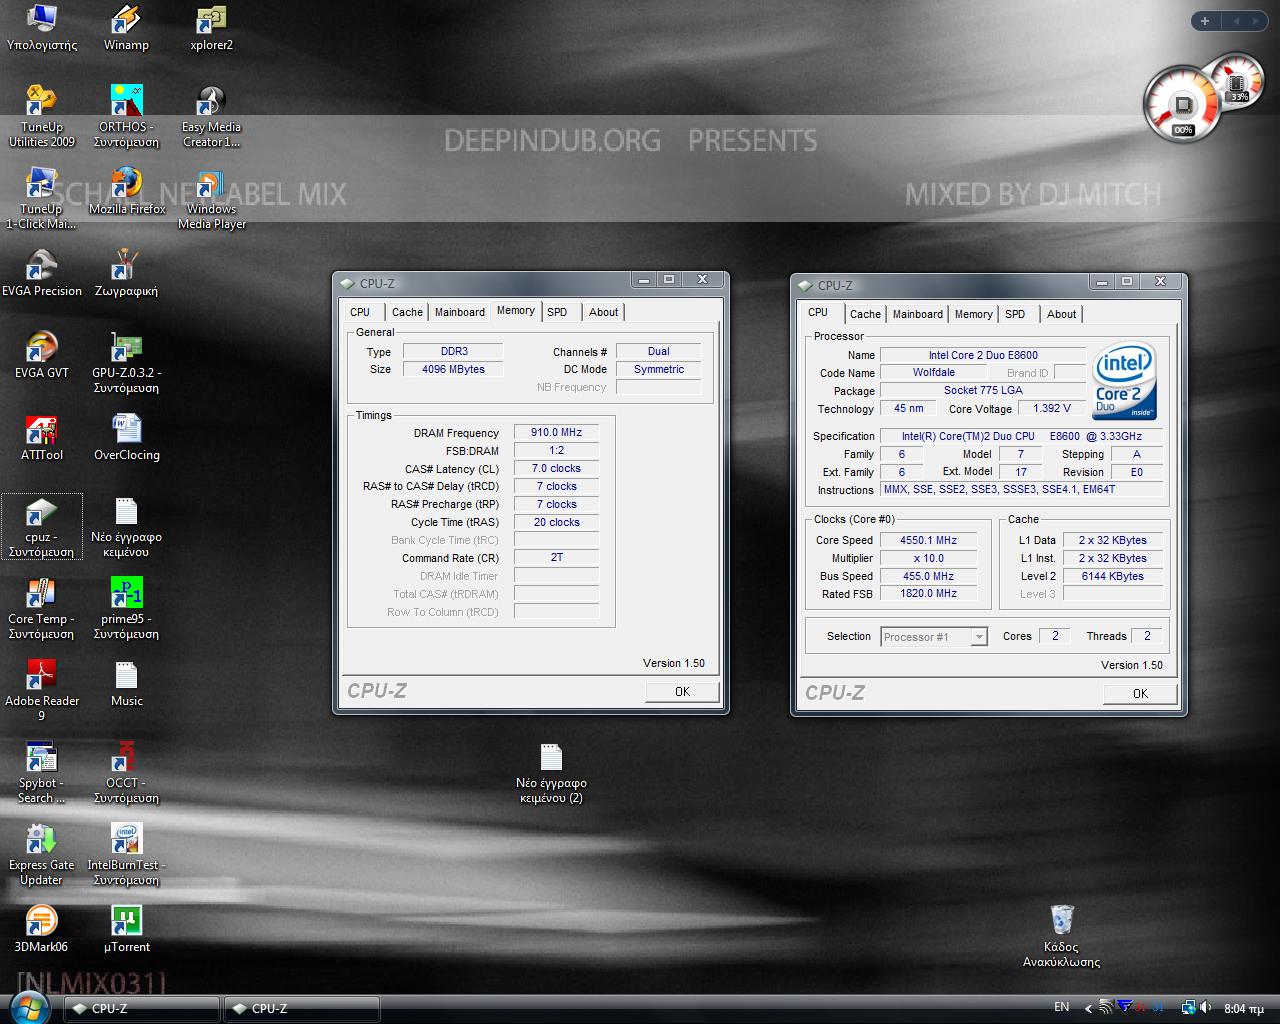Open Νέο έγγραφο κειμένου file next to cpuz shortcut

tap(126, 527)
